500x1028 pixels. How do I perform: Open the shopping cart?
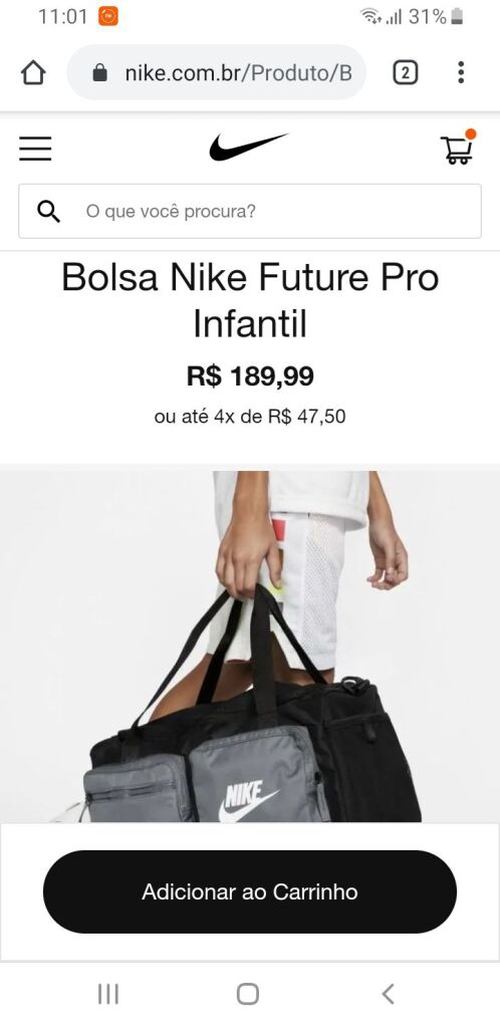pyautogui.click(x=457, y=148)
